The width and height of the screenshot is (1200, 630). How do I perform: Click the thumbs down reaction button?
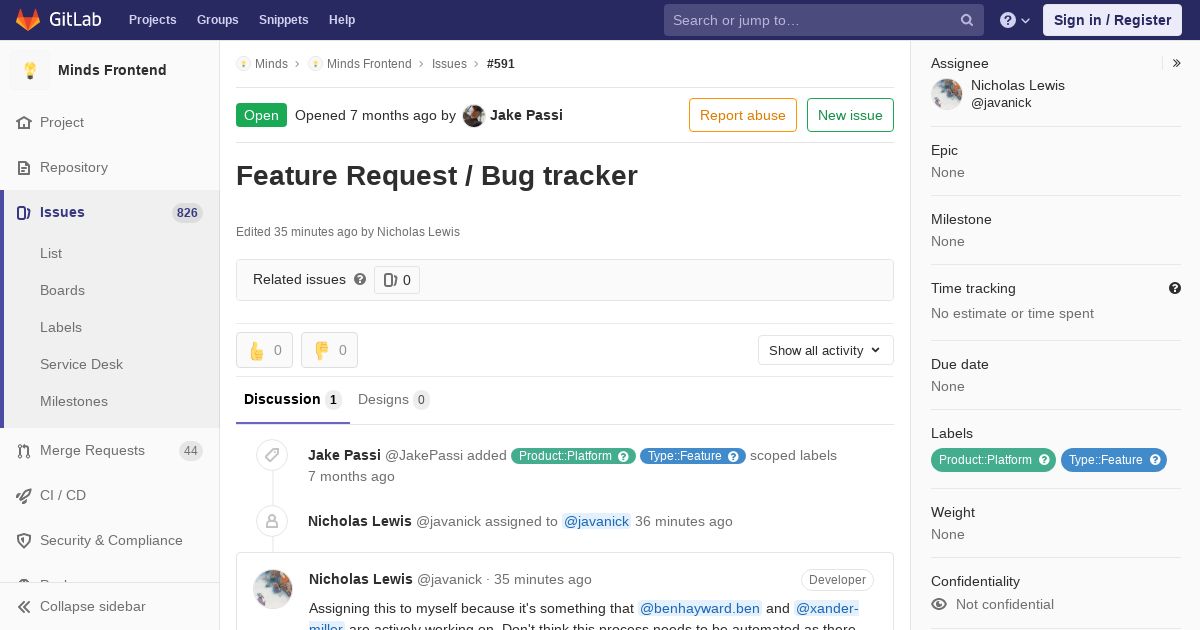tap(329, 350)
